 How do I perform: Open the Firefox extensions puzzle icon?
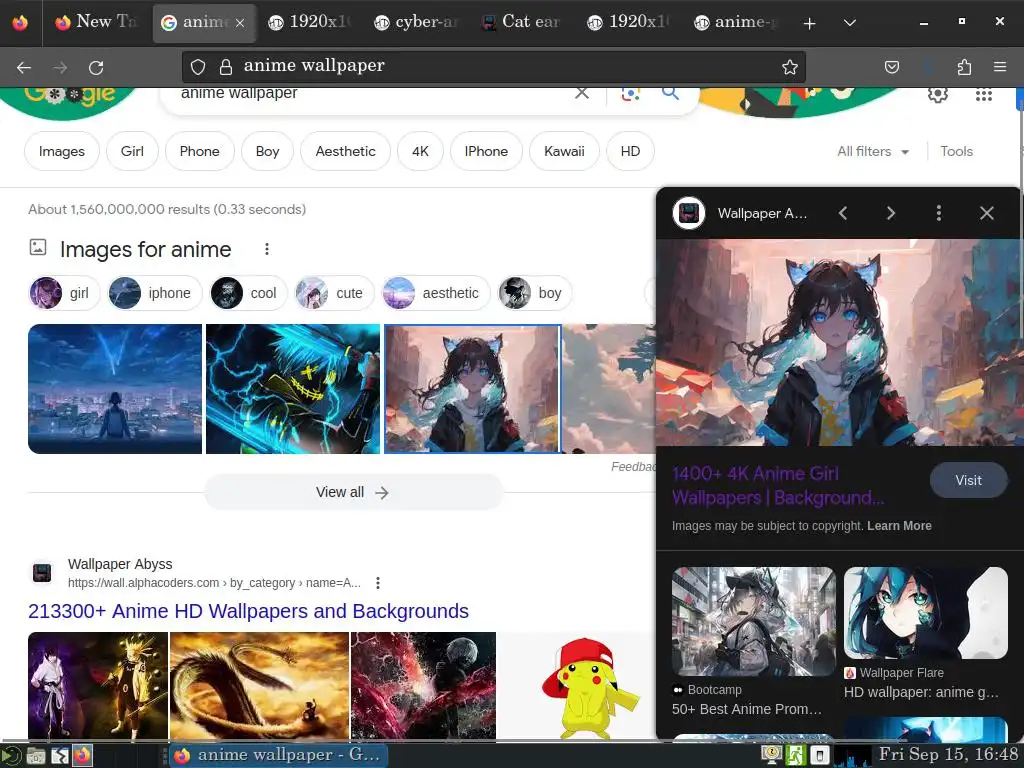964,67
